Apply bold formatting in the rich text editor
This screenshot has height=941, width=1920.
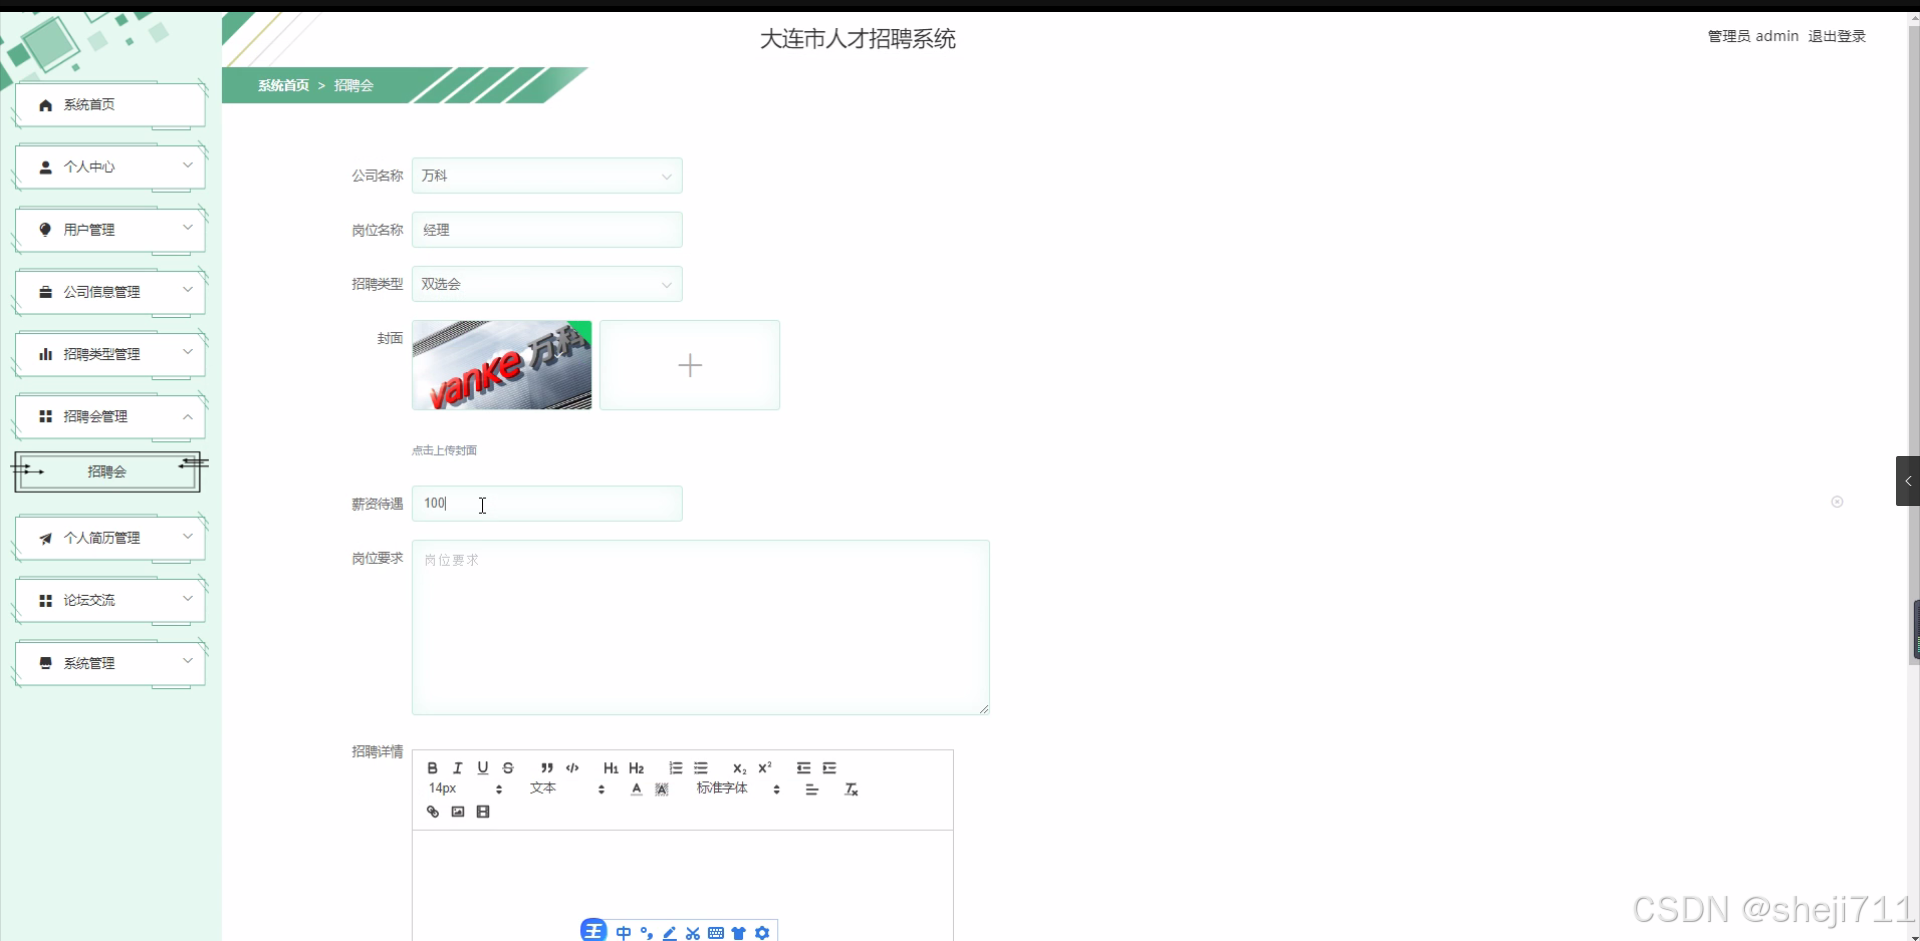[431, 767]
